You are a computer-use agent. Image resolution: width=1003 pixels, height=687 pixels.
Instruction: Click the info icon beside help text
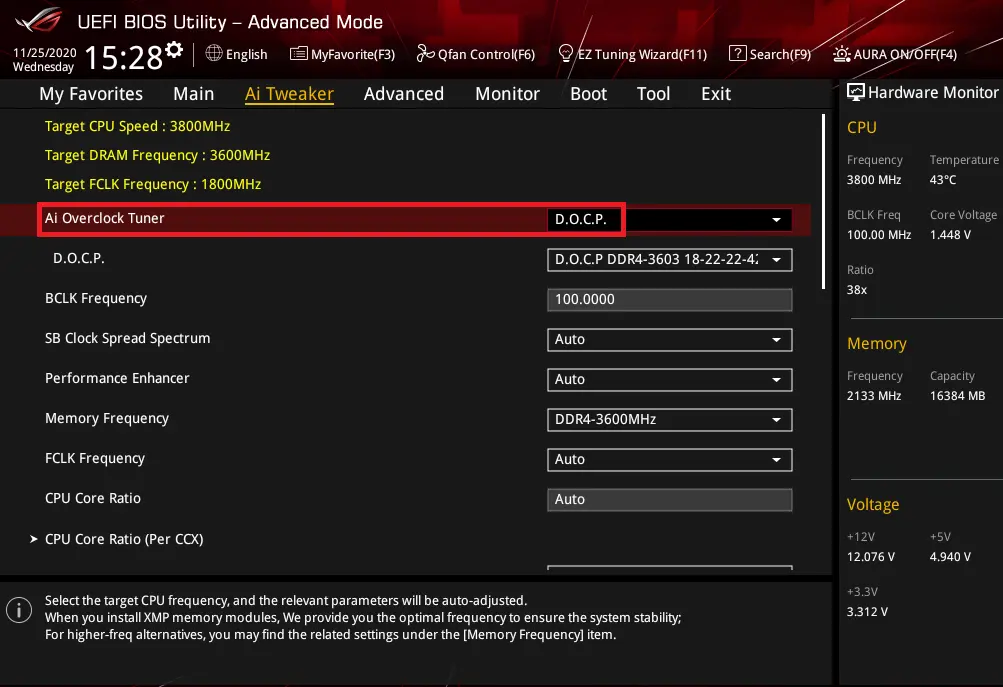pyautogui.click(x=19, y=610)
